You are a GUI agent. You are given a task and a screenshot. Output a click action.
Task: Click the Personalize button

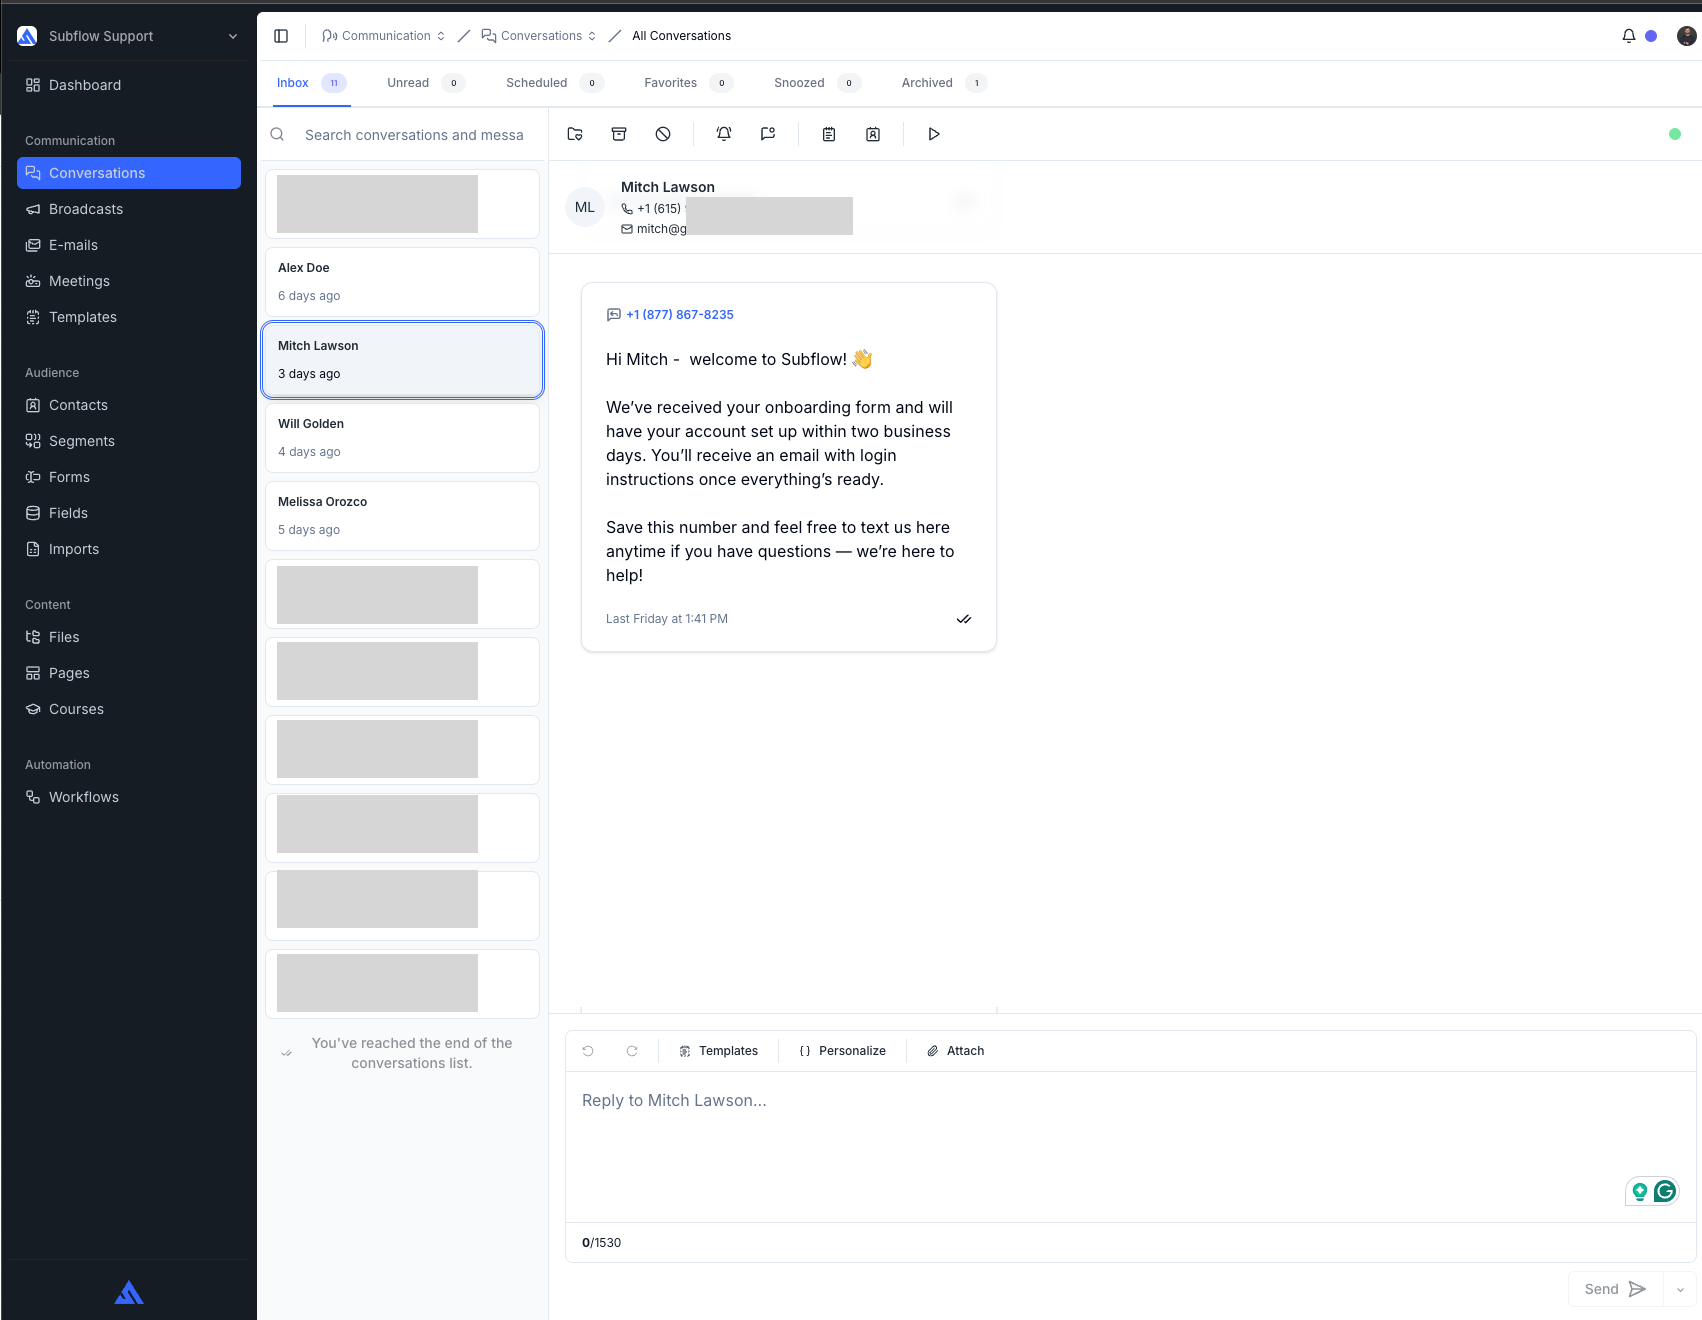tap(843, 1051)
